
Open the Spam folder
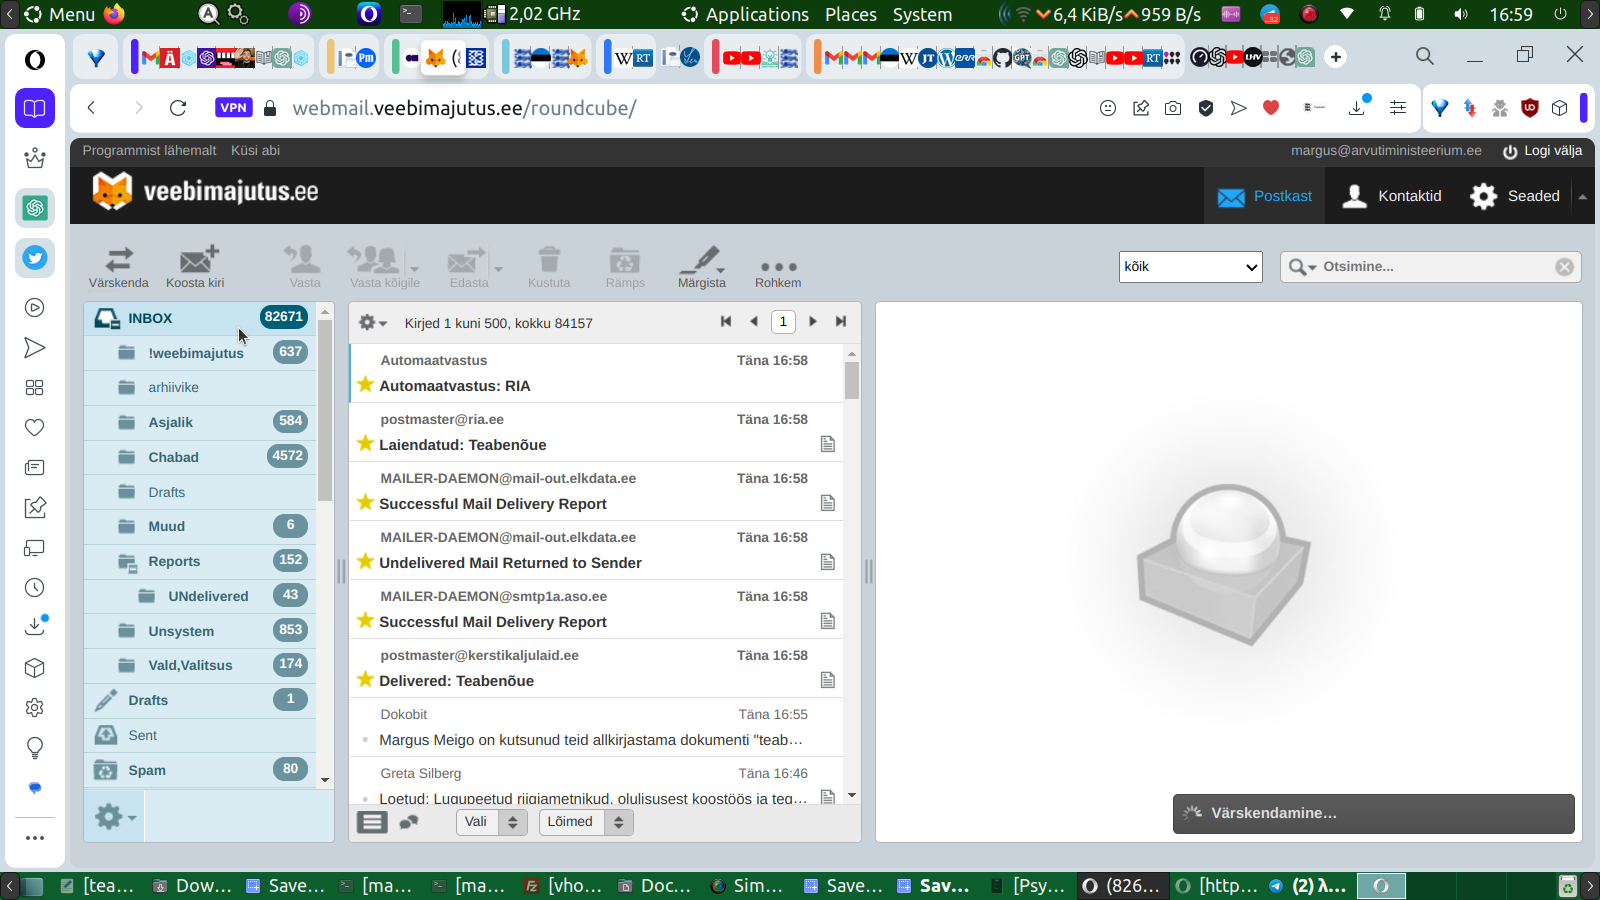coord(200,770)
